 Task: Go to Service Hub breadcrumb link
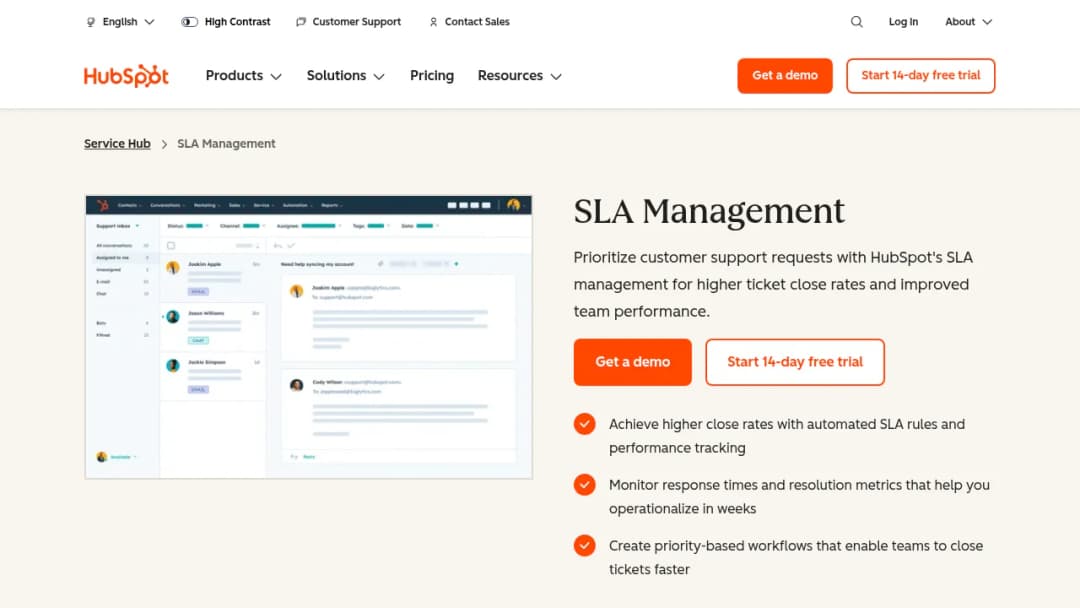[x=117, y=144]
